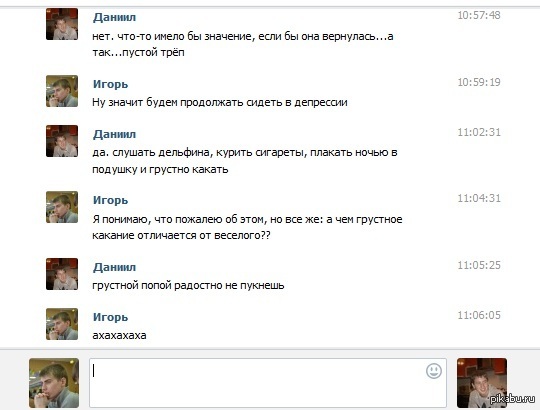Image resolution: width=540 pixels, height=410 pixels.
Task: Click Даниил's avatar at 10:57:48 message
Action: click(x=62, y=24)
